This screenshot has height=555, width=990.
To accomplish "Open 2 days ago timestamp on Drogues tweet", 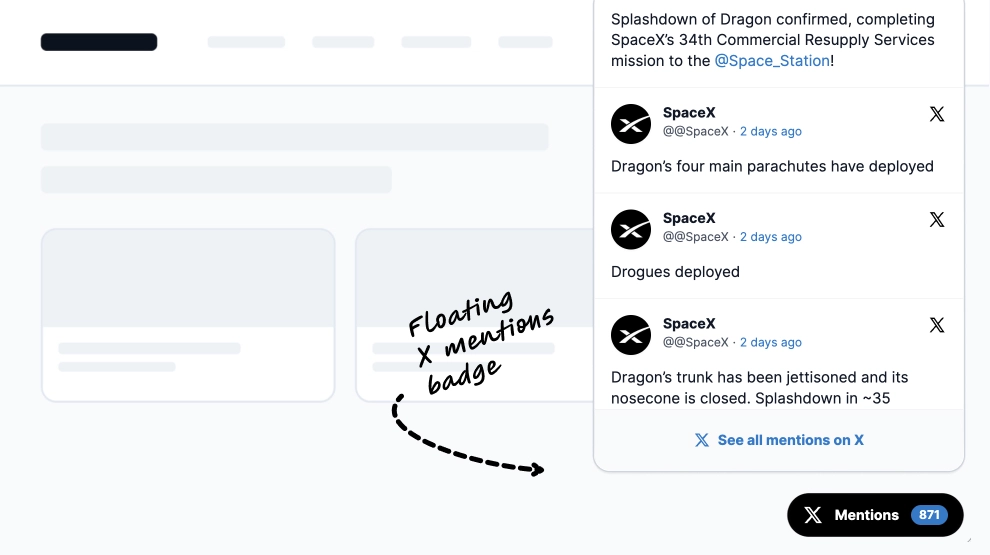I will coord(770,237).
